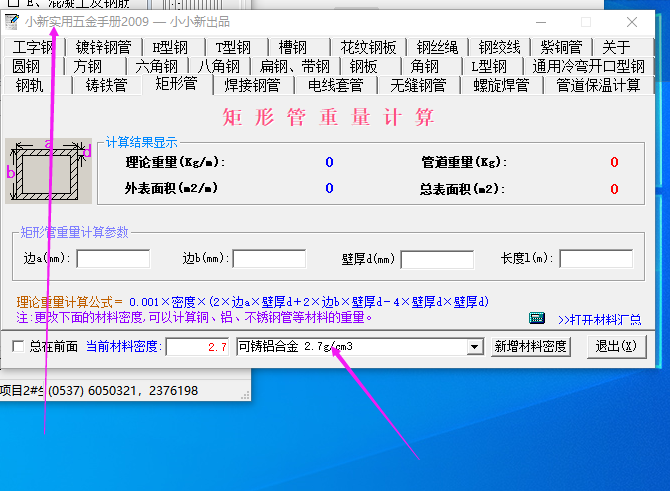Screen dimensions: 670x491
Task: Select the 无缝钢管 tab
Action: point(418,85)
